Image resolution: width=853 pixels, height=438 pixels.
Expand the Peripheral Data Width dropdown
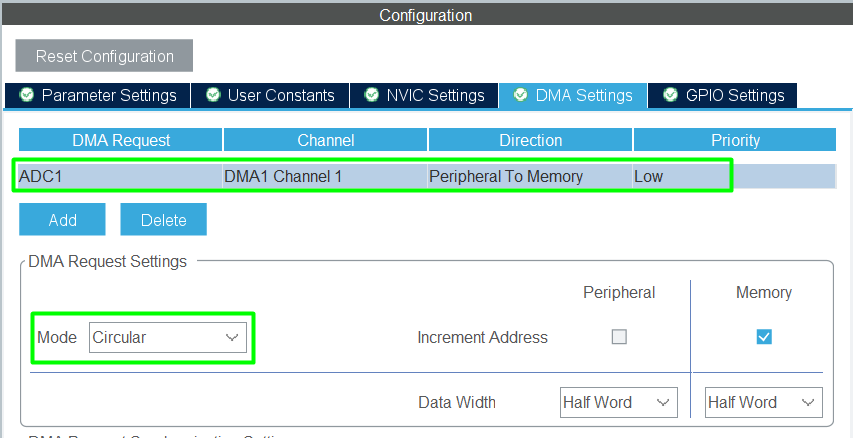[618, 402]
